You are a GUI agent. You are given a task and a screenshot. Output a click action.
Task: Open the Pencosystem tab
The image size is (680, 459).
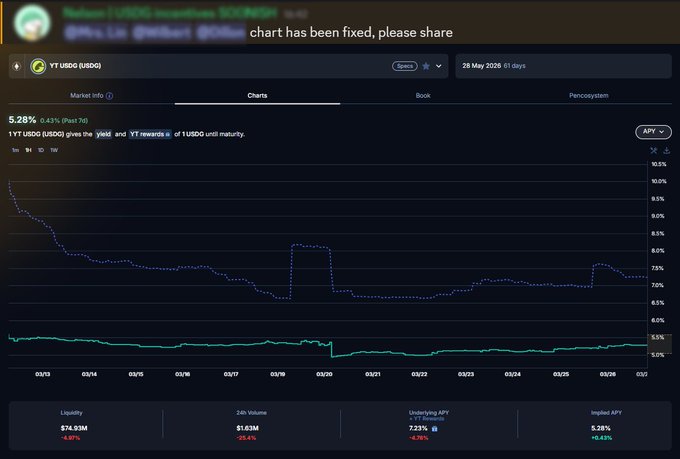tap(587, 96)
